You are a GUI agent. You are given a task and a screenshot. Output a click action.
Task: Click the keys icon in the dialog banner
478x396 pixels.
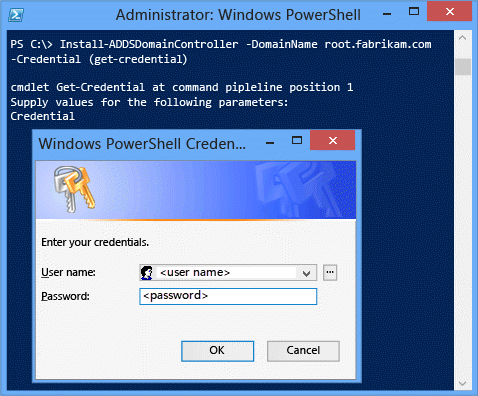pos(74,189)
